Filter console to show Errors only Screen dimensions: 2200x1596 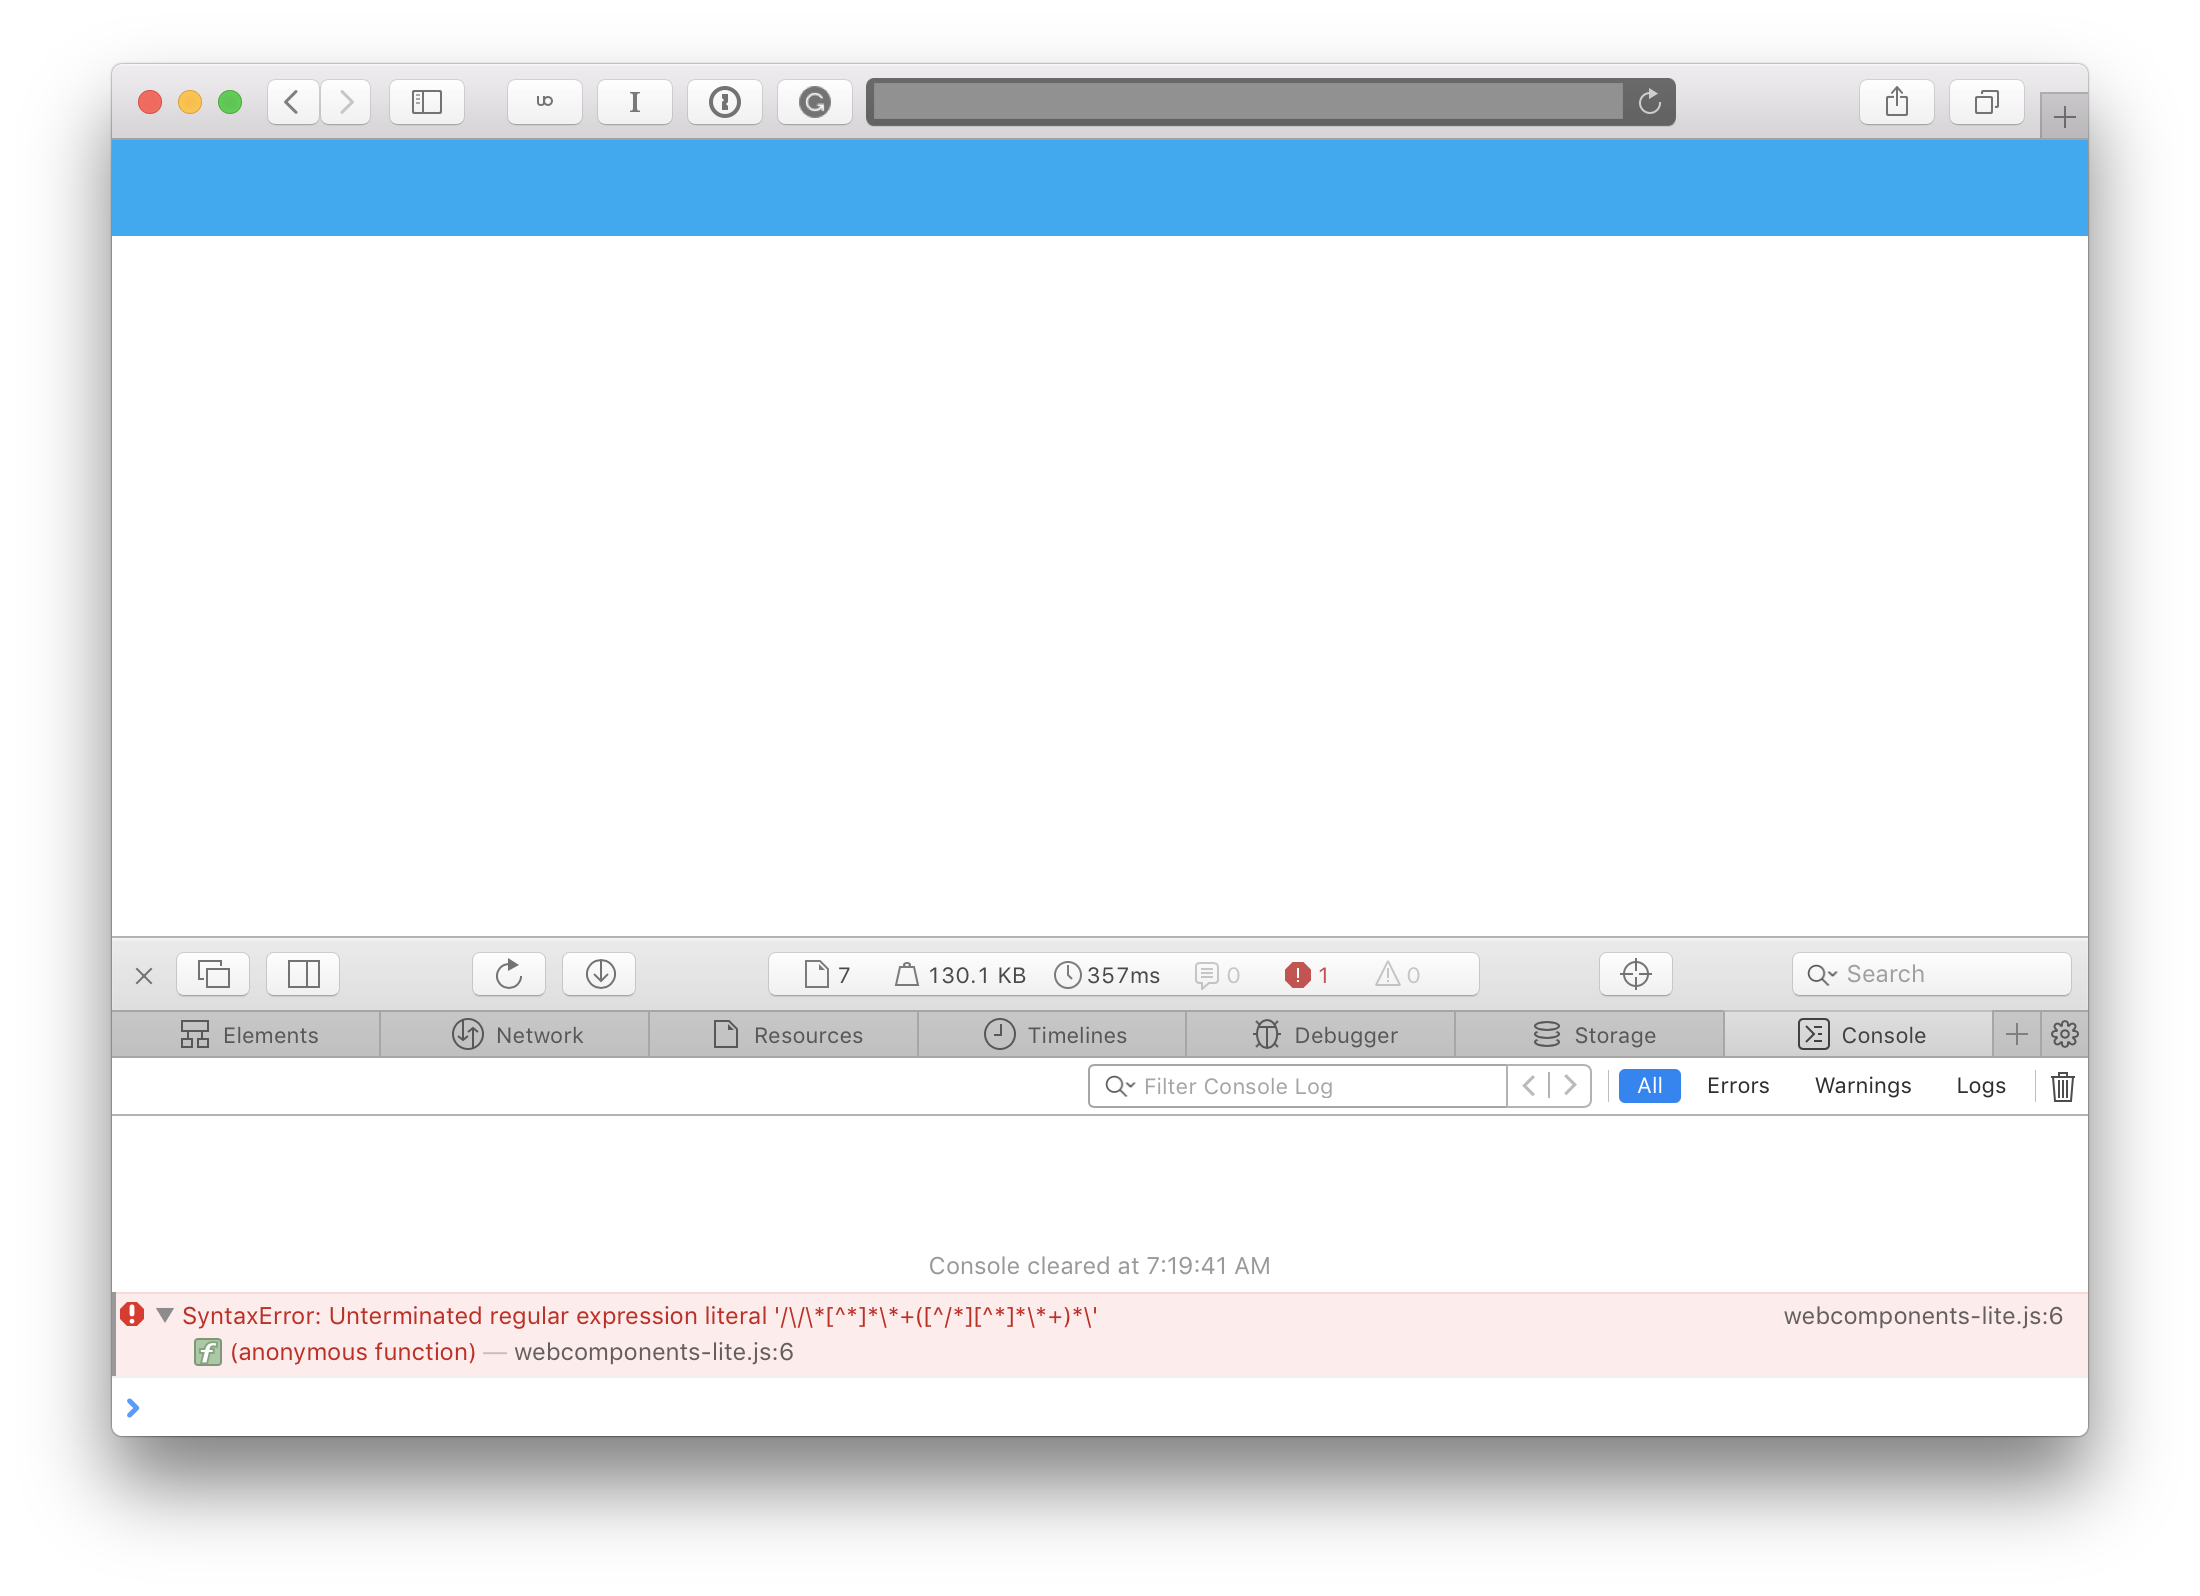(1738, 1085)
